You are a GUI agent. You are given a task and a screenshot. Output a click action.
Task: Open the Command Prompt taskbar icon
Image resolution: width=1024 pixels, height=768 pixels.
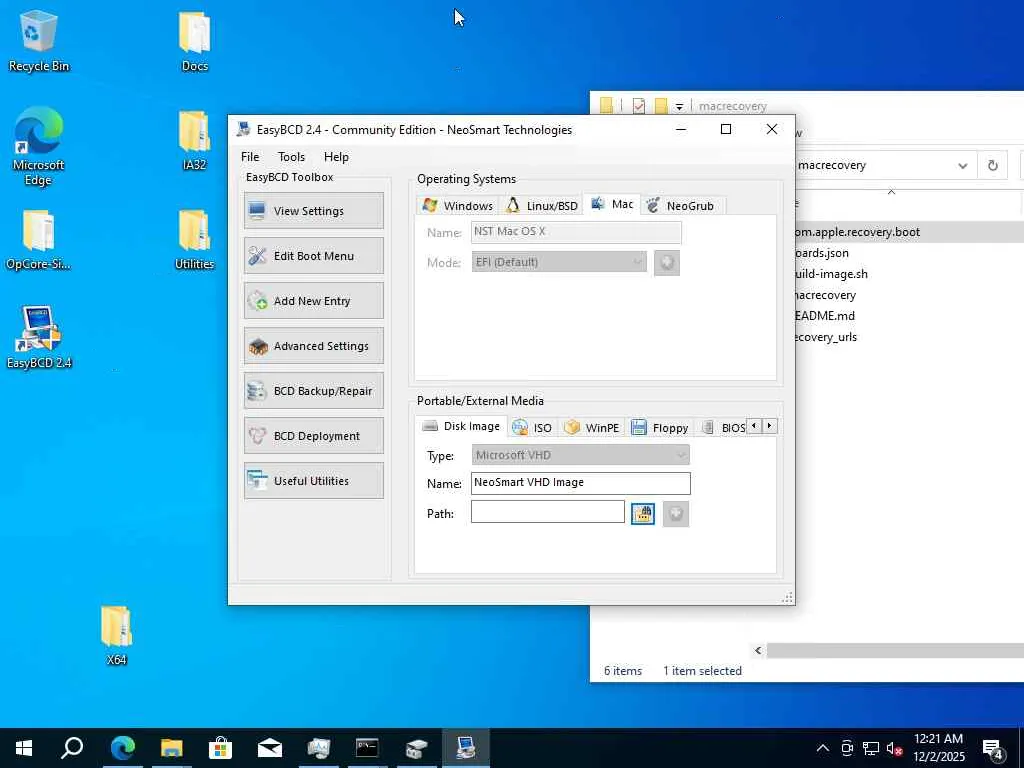(x=367, y=748)
